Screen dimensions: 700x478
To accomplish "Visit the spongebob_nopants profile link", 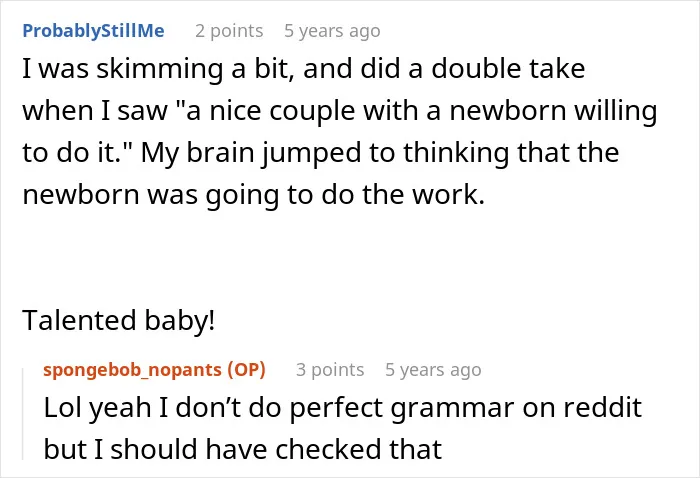I will 132,370.
